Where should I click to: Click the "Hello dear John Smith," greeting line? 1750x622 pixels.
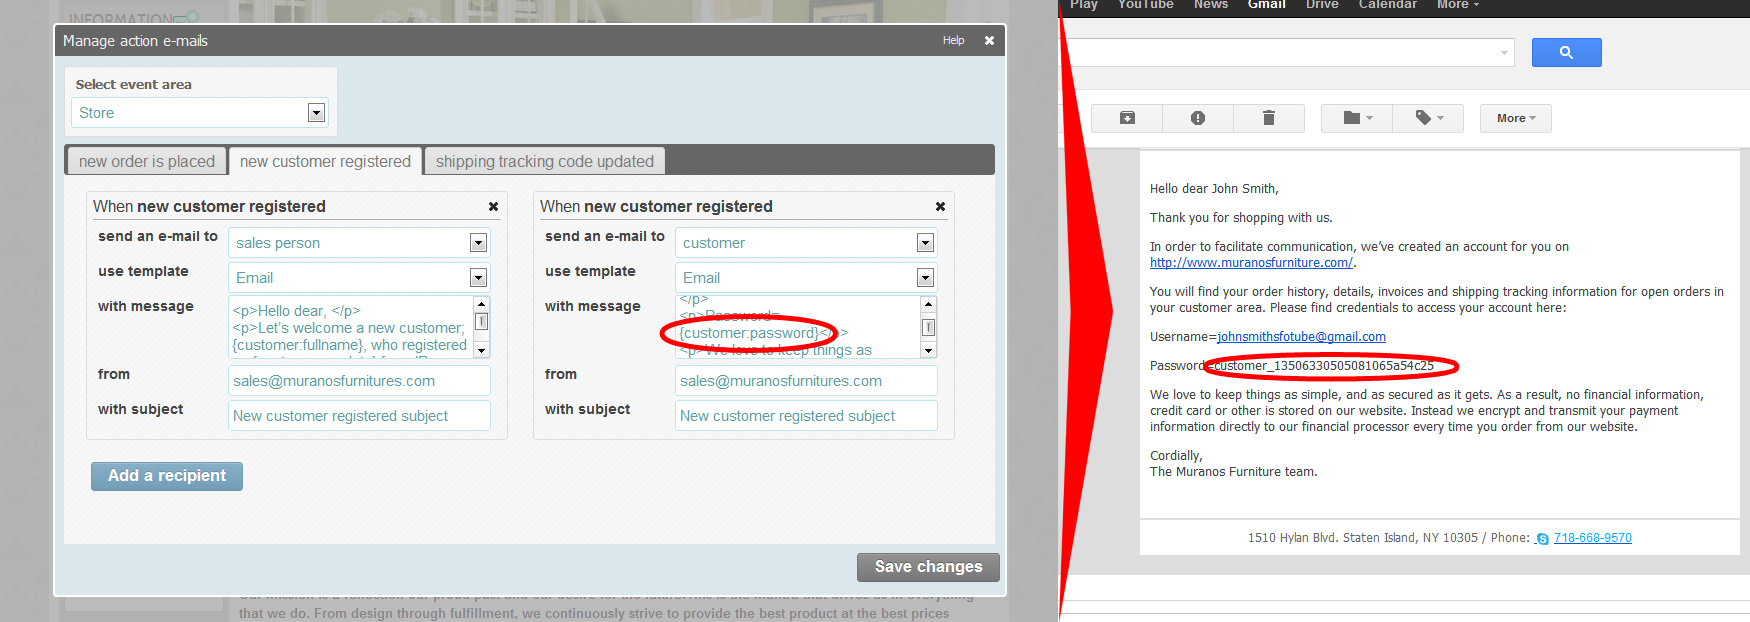point(1214,189)
